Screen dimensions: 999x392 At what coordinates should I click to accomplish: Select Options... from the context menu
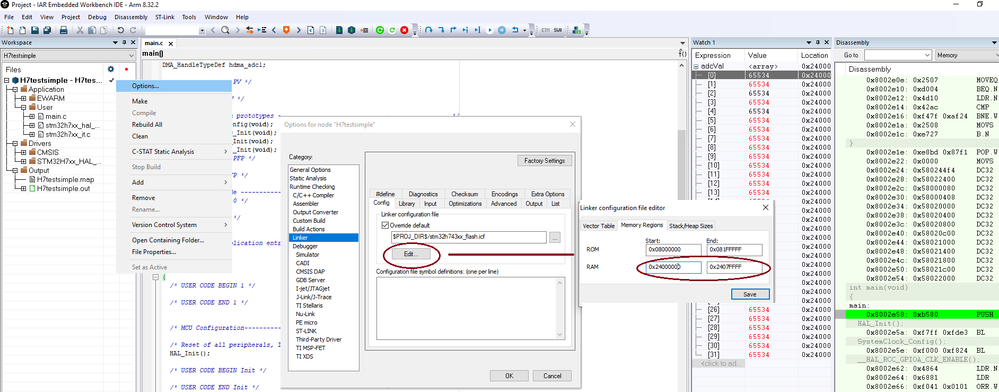point(174,85)
